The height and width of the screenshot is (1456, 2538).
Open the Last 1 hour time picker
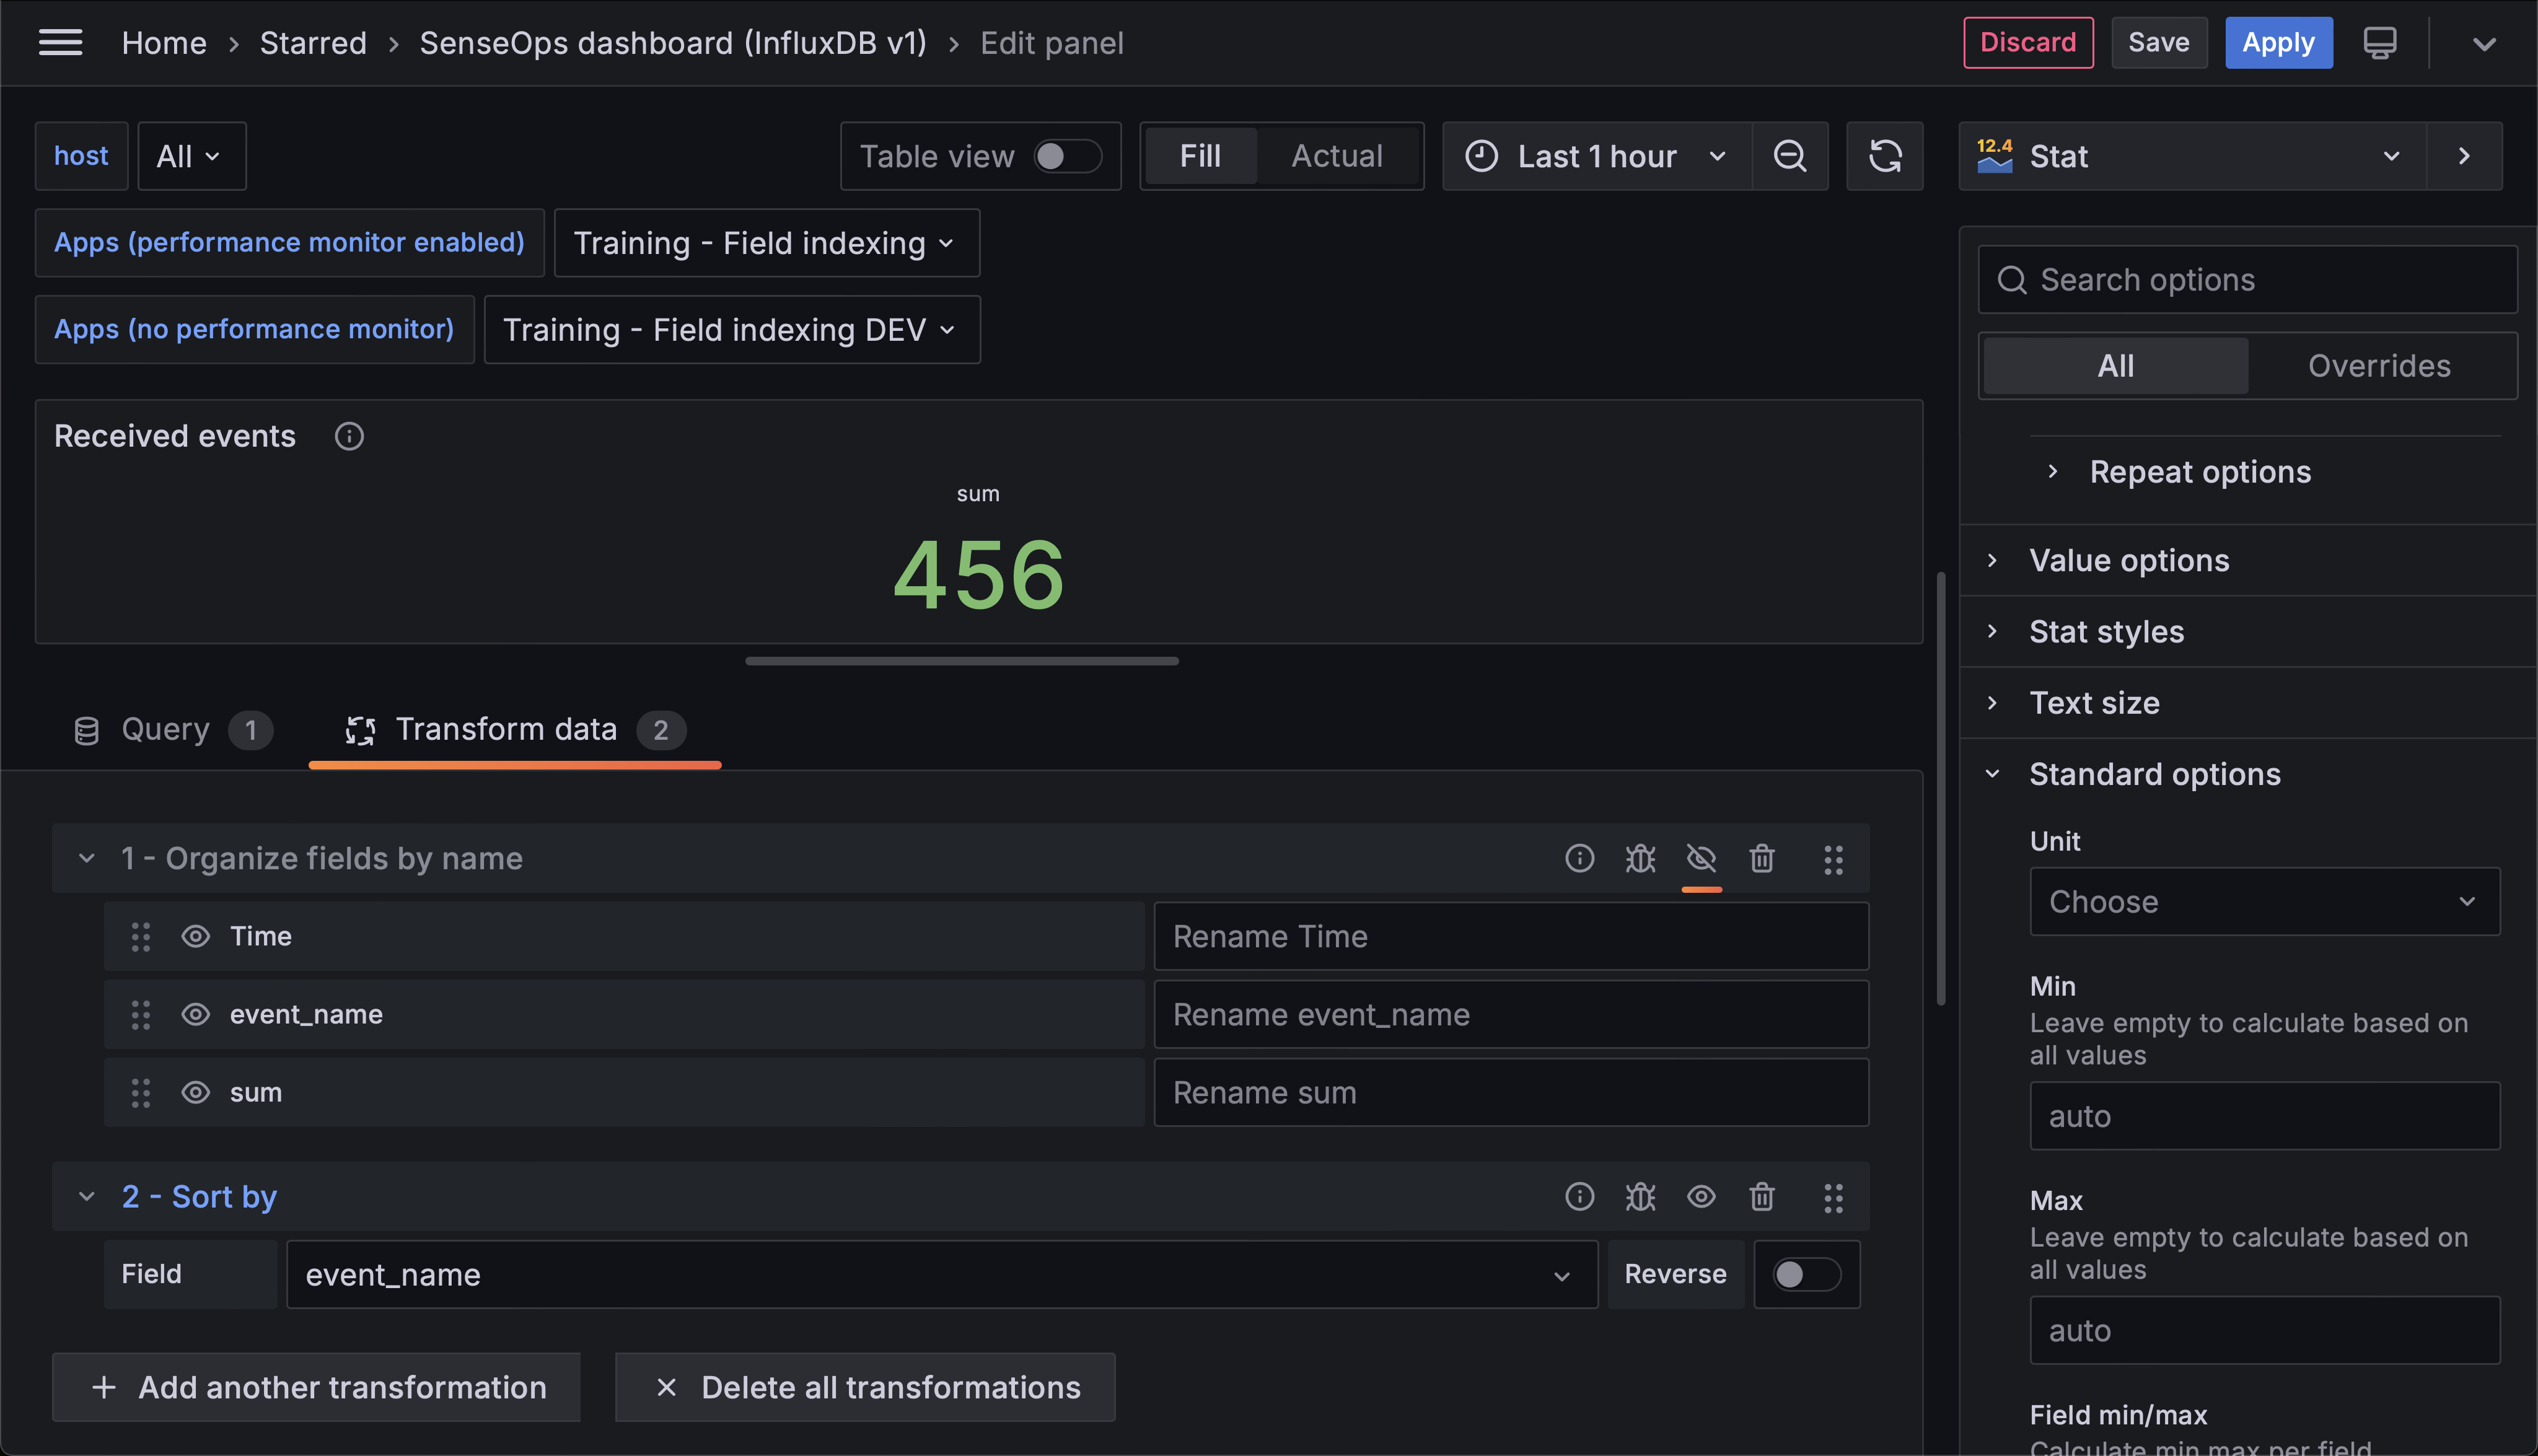pos(1596,156)
